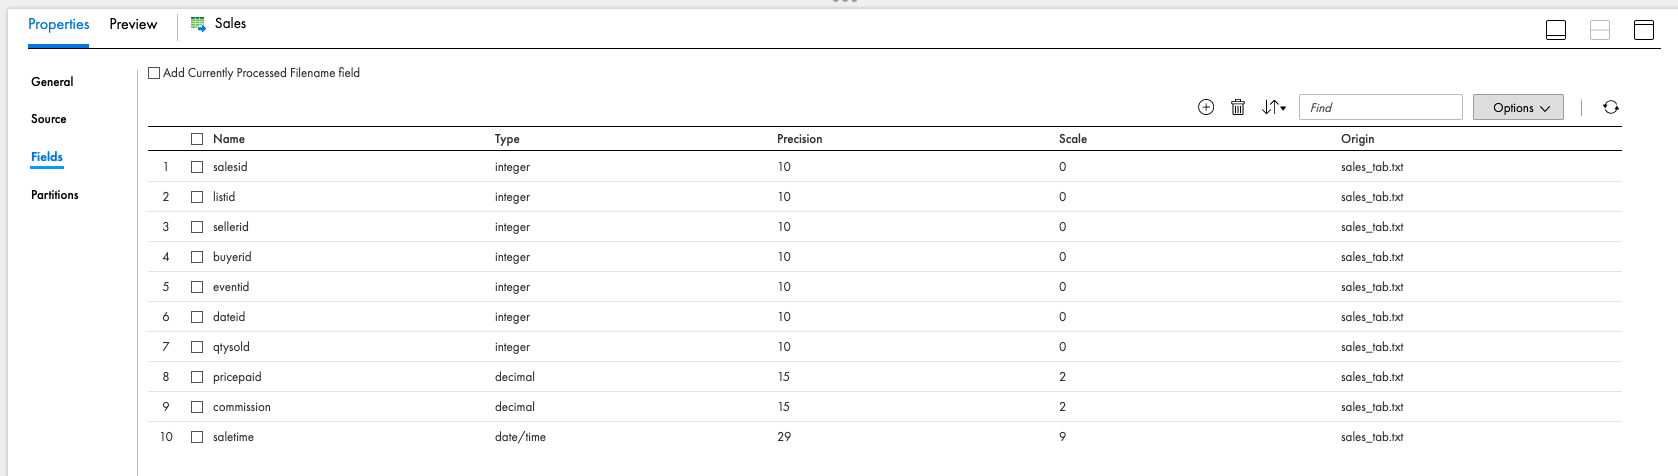
Task: Switch to the Preview tab
Action: point(133,24)
